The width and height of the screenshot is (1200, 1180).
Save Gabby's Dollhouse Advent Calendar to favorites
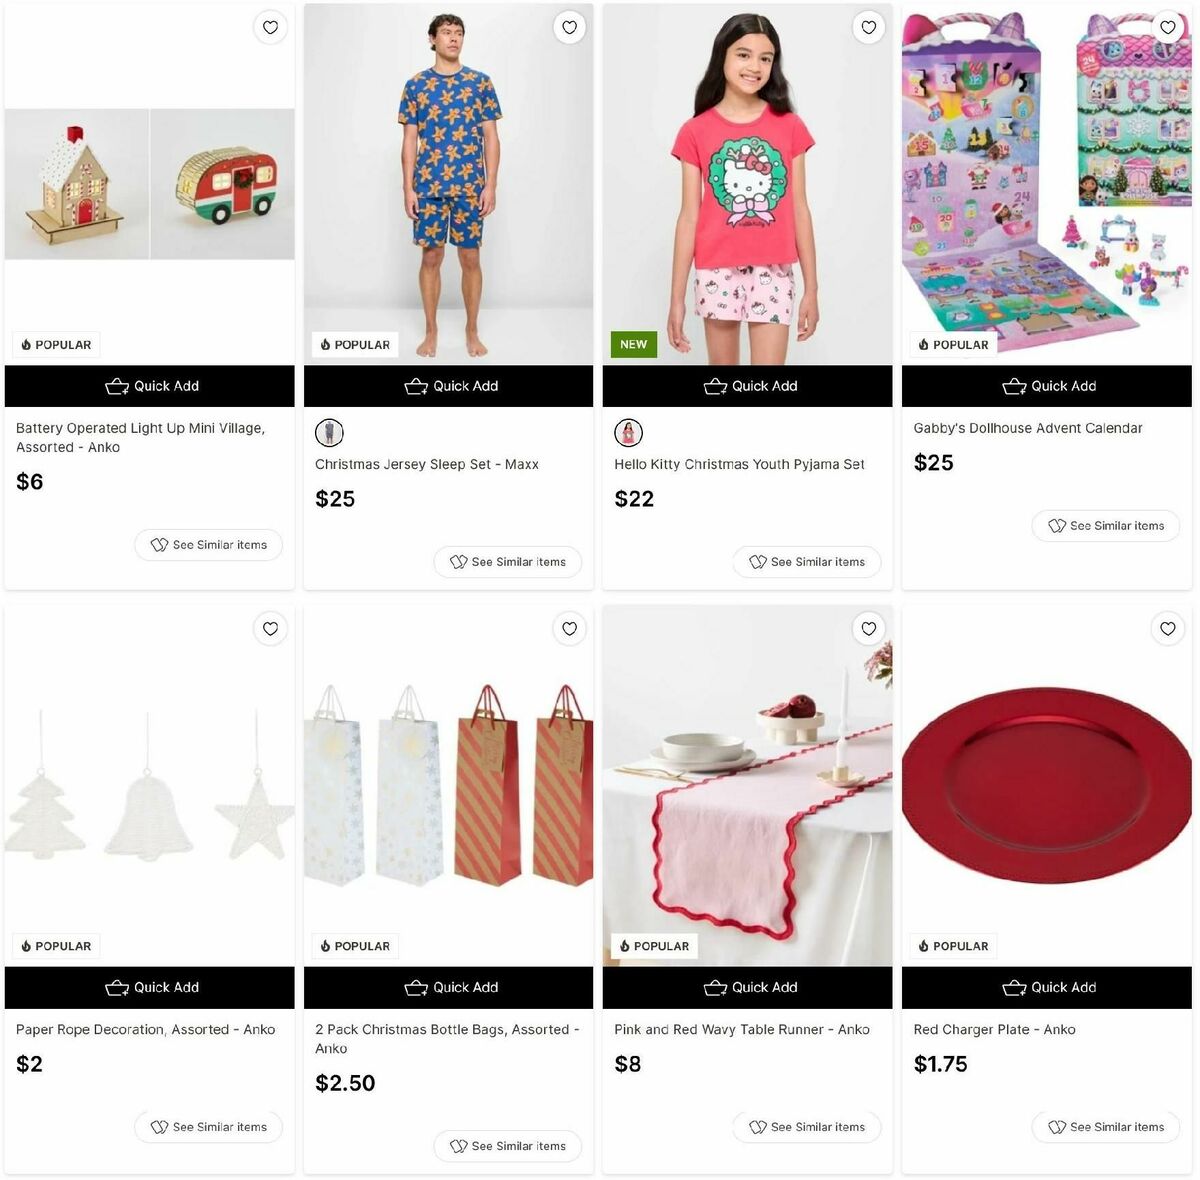[1167, 28]
